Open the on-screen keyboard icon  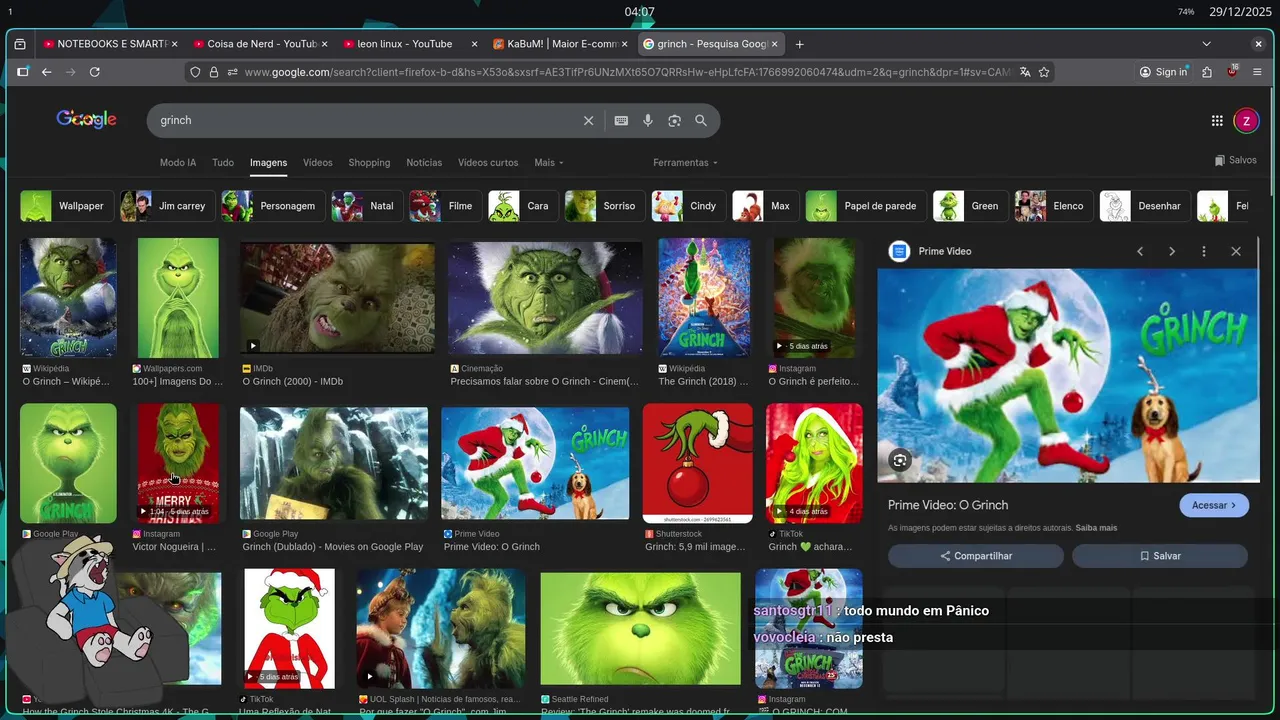[621, 120]
